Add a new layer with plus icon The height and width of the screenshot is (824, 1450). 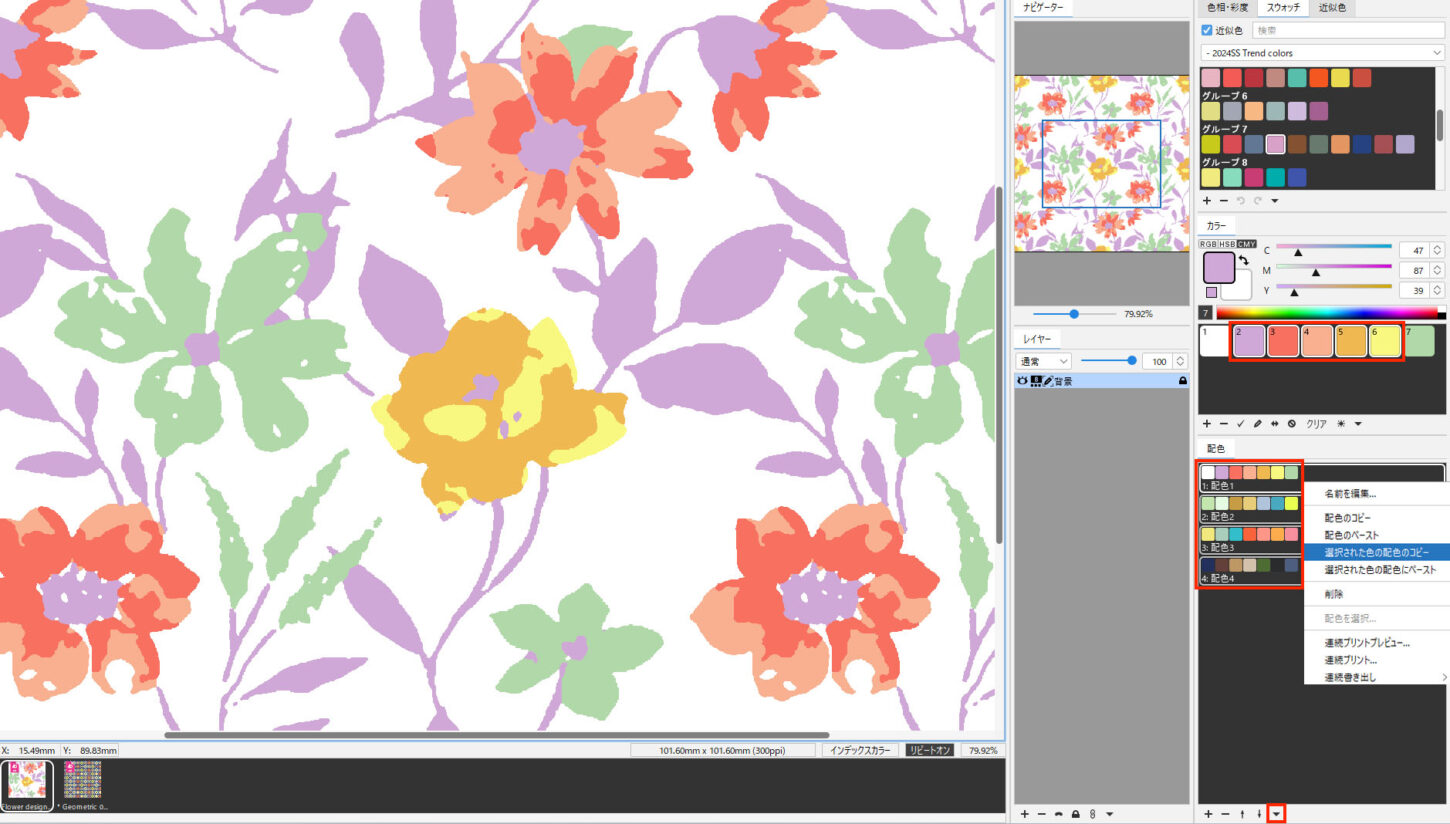click(x=1024, y=814)
